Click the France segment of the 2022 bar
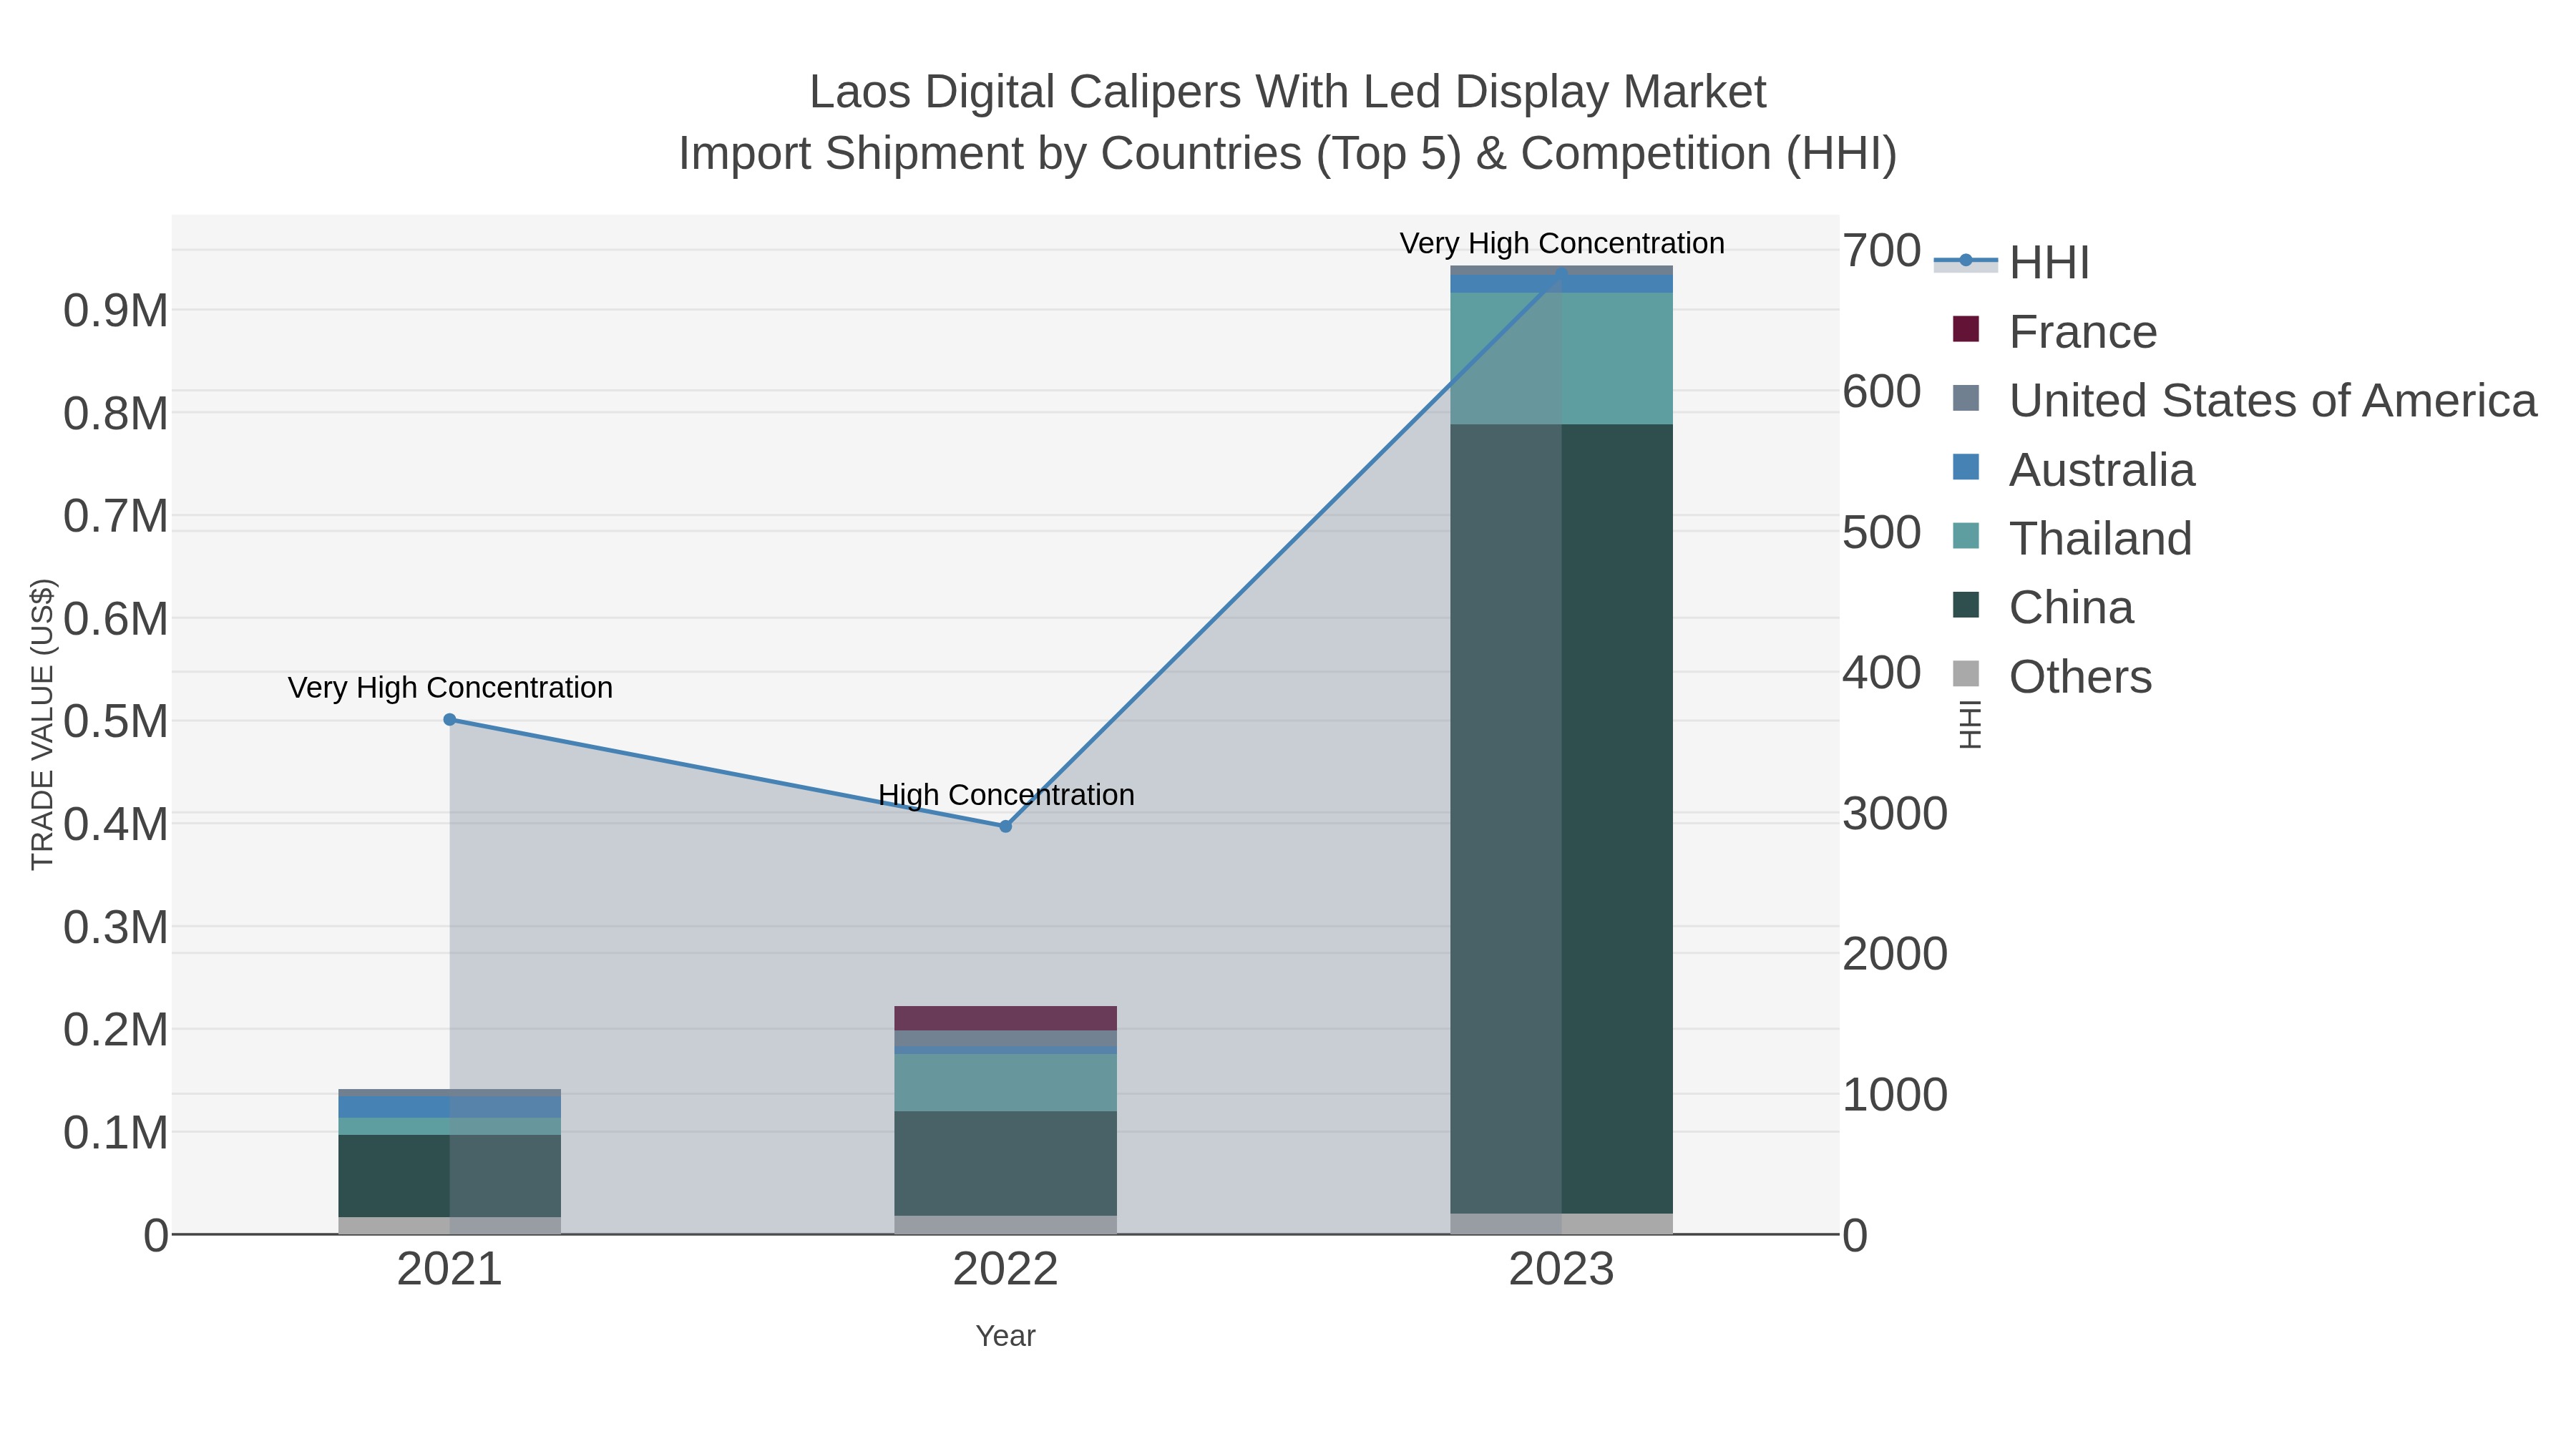The height and width of the screenshot is (1449, 2576). pyautogui.click(x=1006, y=1018)
